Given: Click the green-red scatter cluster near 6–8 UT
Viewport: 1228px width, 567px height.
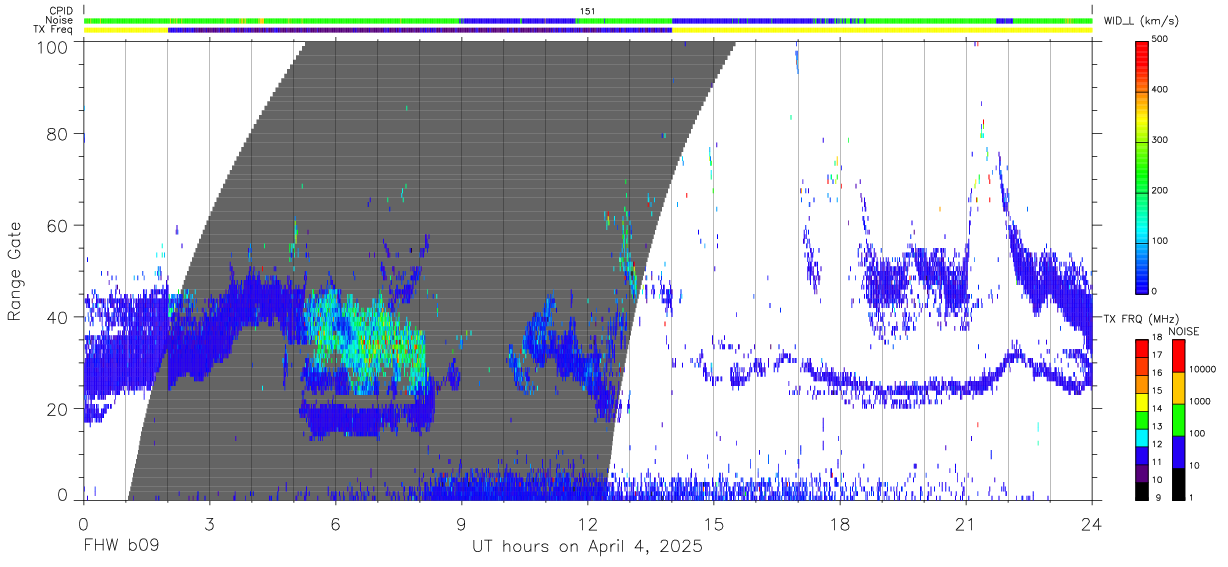Looking at the screenshot, I should [x=365, y=340].
